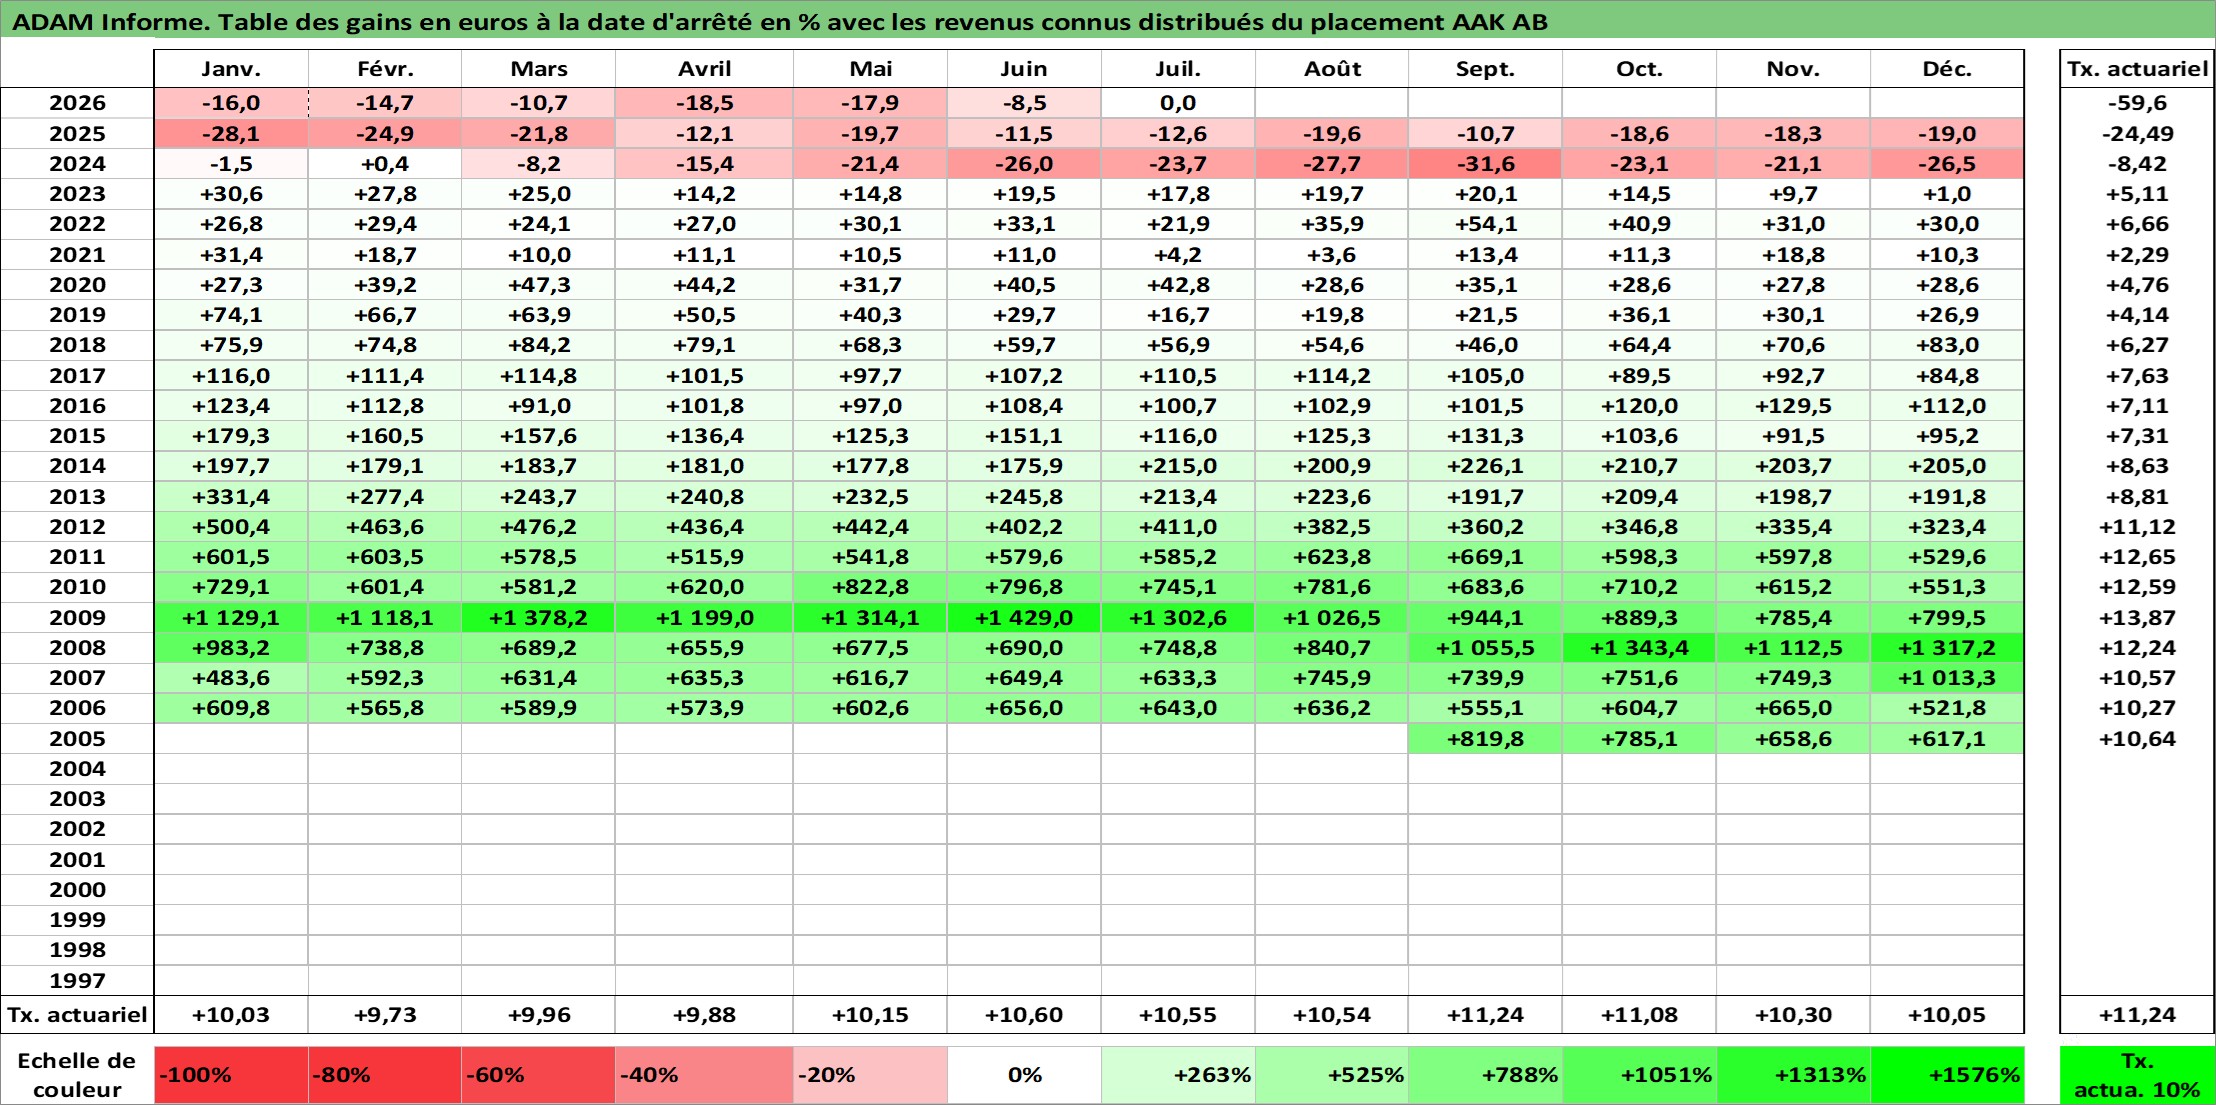This screenshot has height=1105, width=2216.
Task: Select the cell showing +0,4
Action: pos(385,164)
